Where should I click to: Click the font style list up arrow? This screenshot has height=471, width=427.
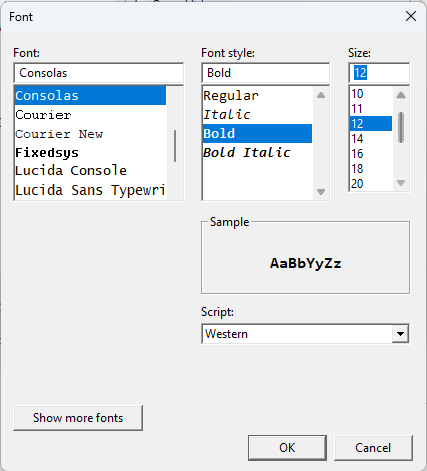pyautogui.click(x=321, y=95)
